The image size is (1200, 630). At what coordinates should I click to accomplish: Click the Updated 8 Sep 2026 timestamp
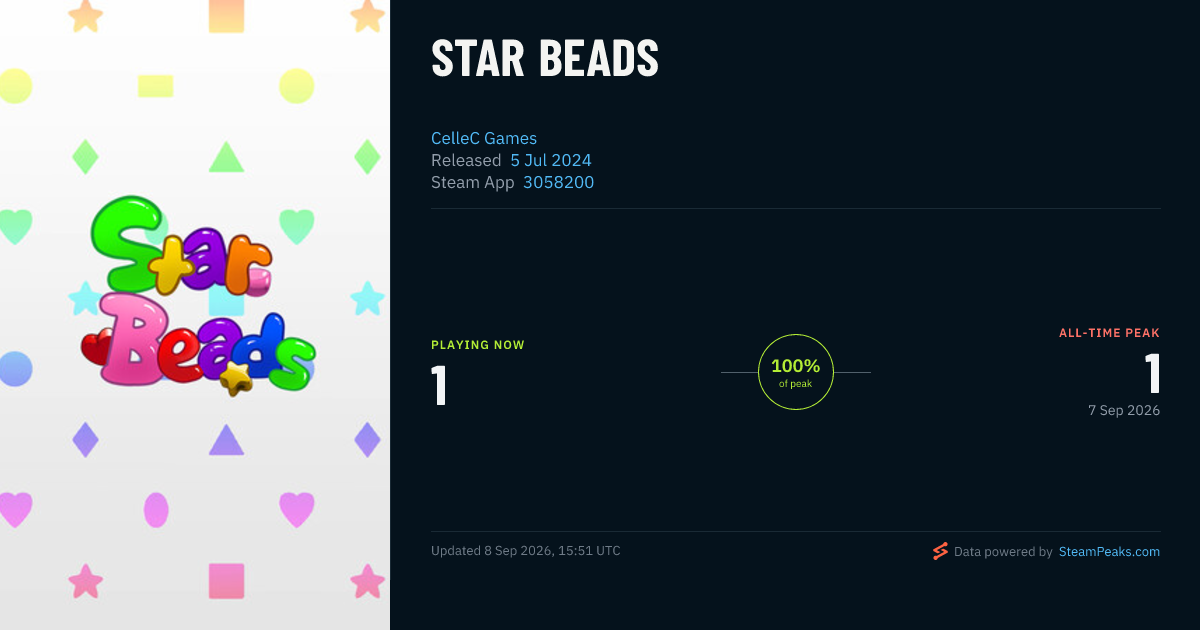click(526, 551)
